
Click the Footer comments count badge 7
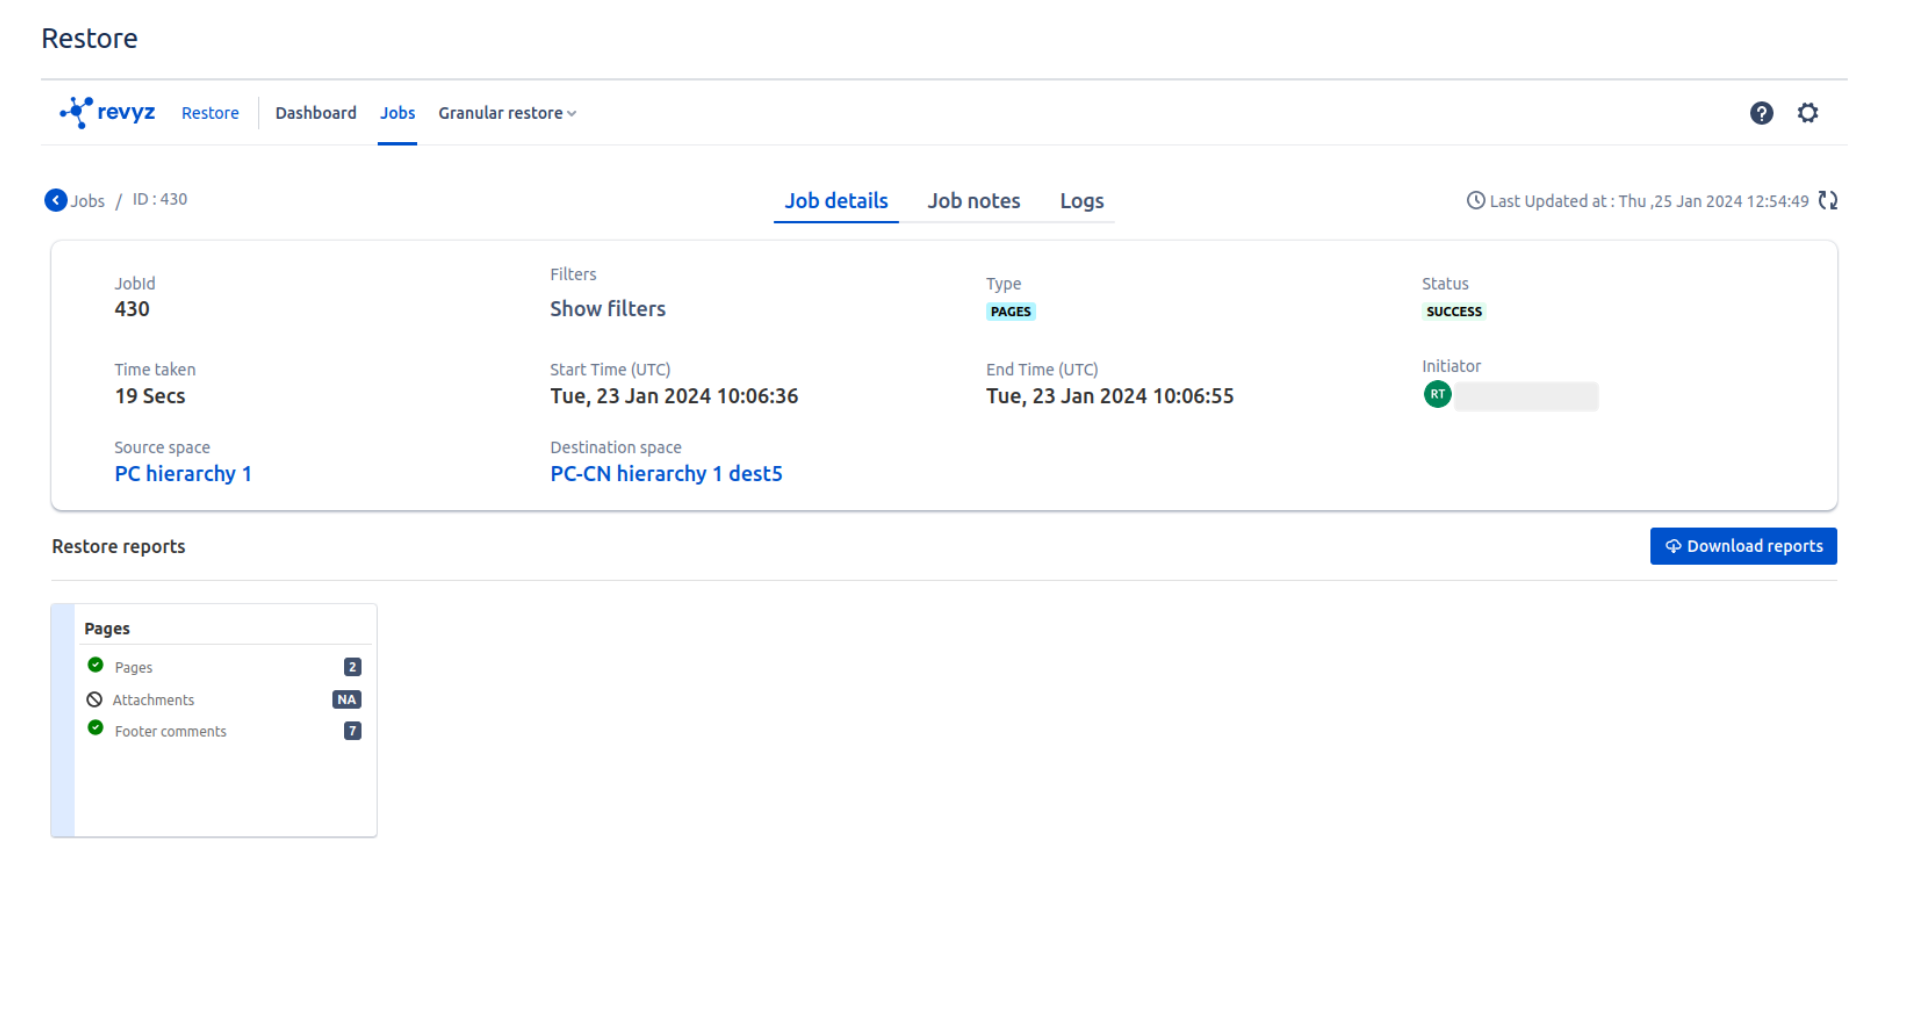[x=352, y=731]
